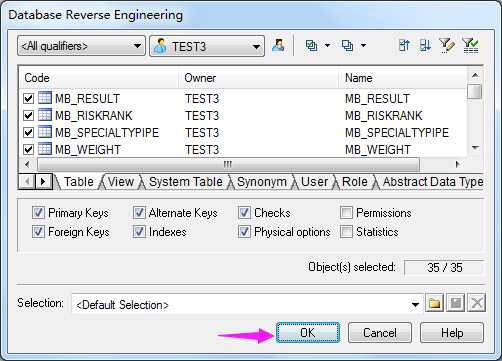Viewport: 502px width, 361px height.
Task: Expand the Select All dropdown arrow
Action: click(327, 46)
